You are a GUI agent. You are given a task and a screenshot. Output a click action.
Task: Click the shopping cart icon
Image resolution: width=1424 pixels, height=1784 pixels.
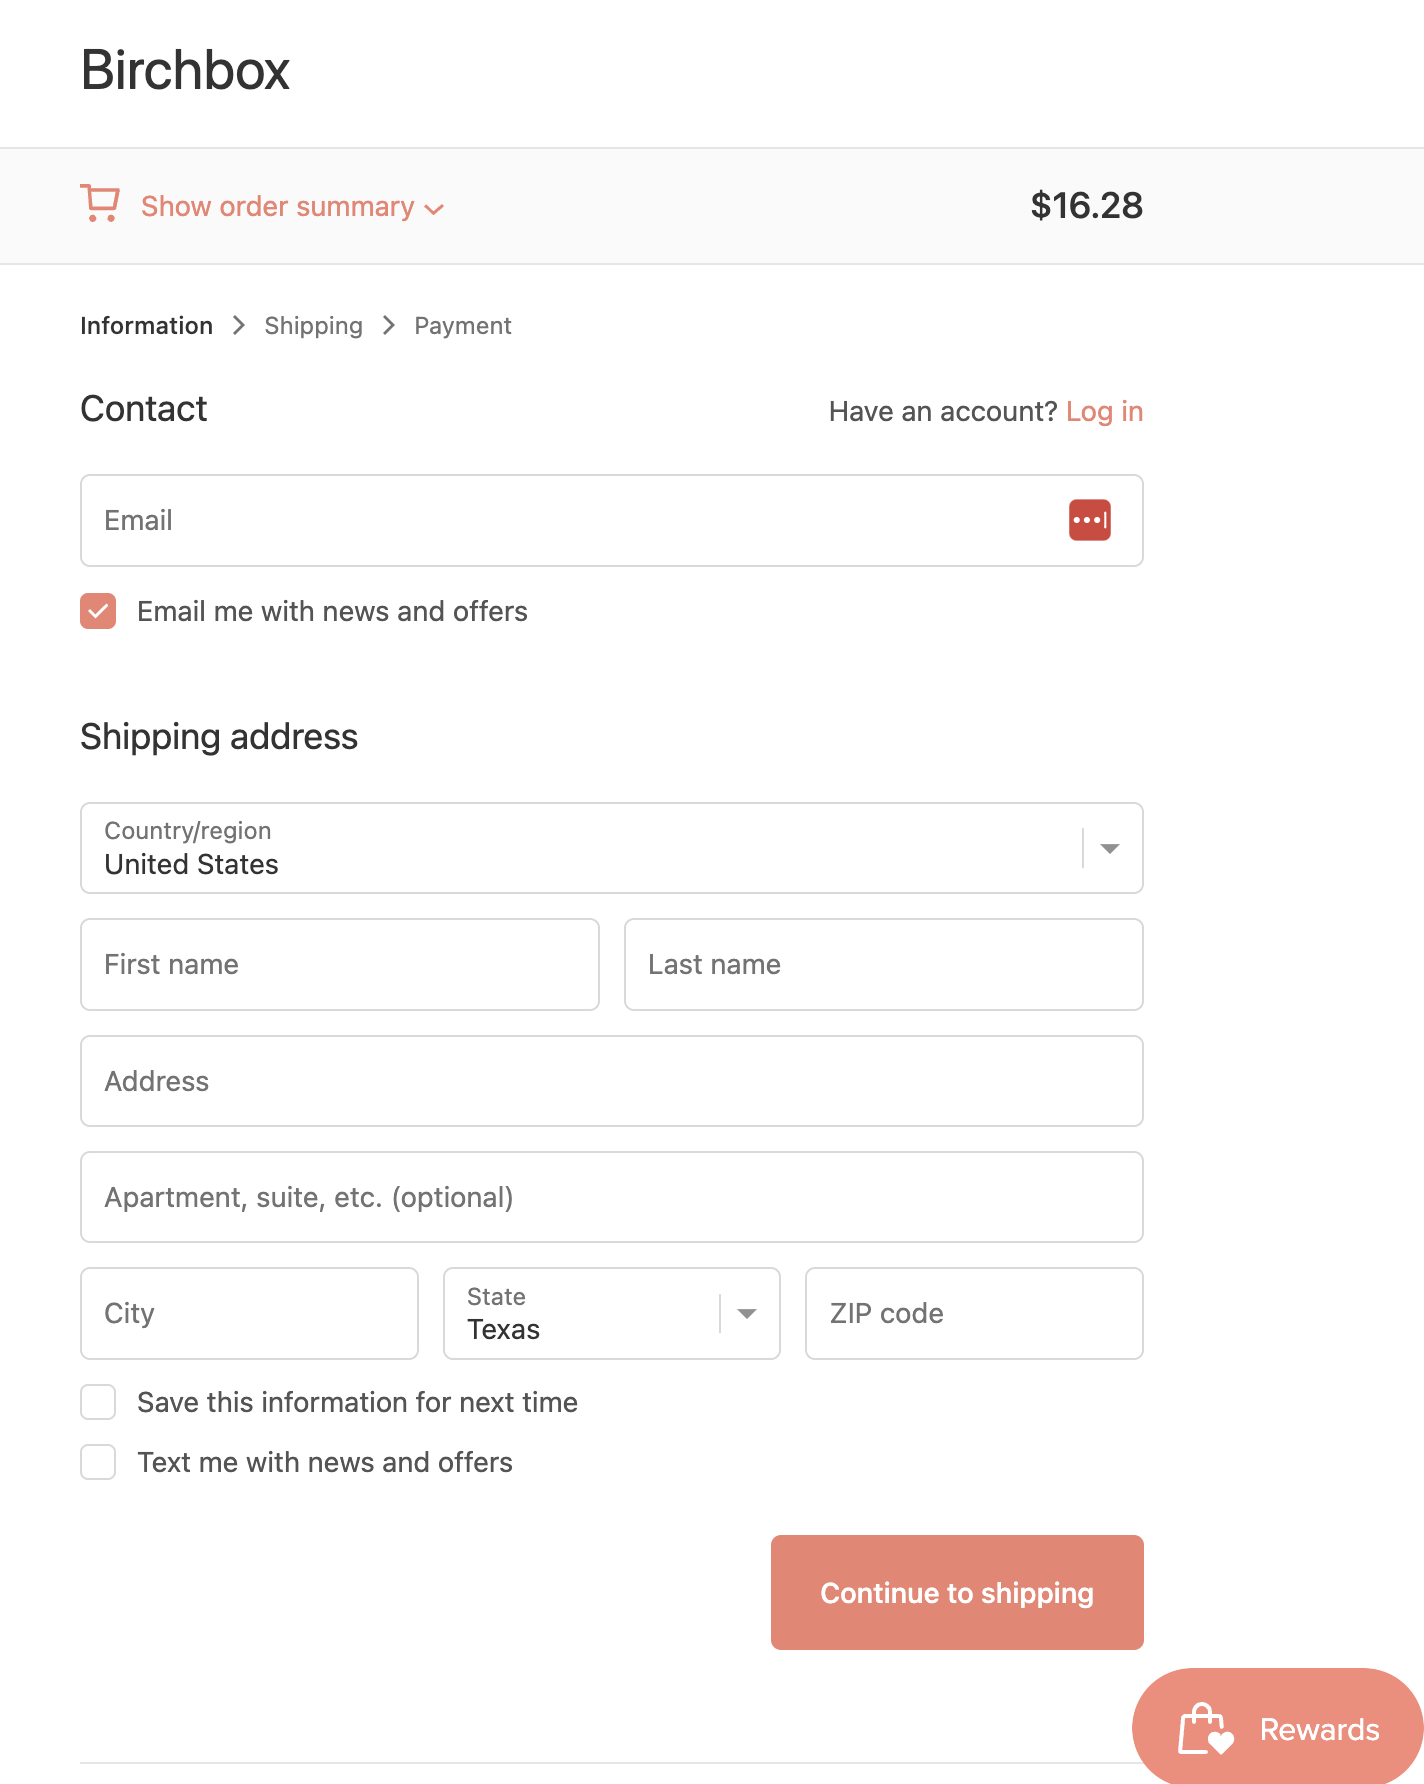tap(100, 203)
